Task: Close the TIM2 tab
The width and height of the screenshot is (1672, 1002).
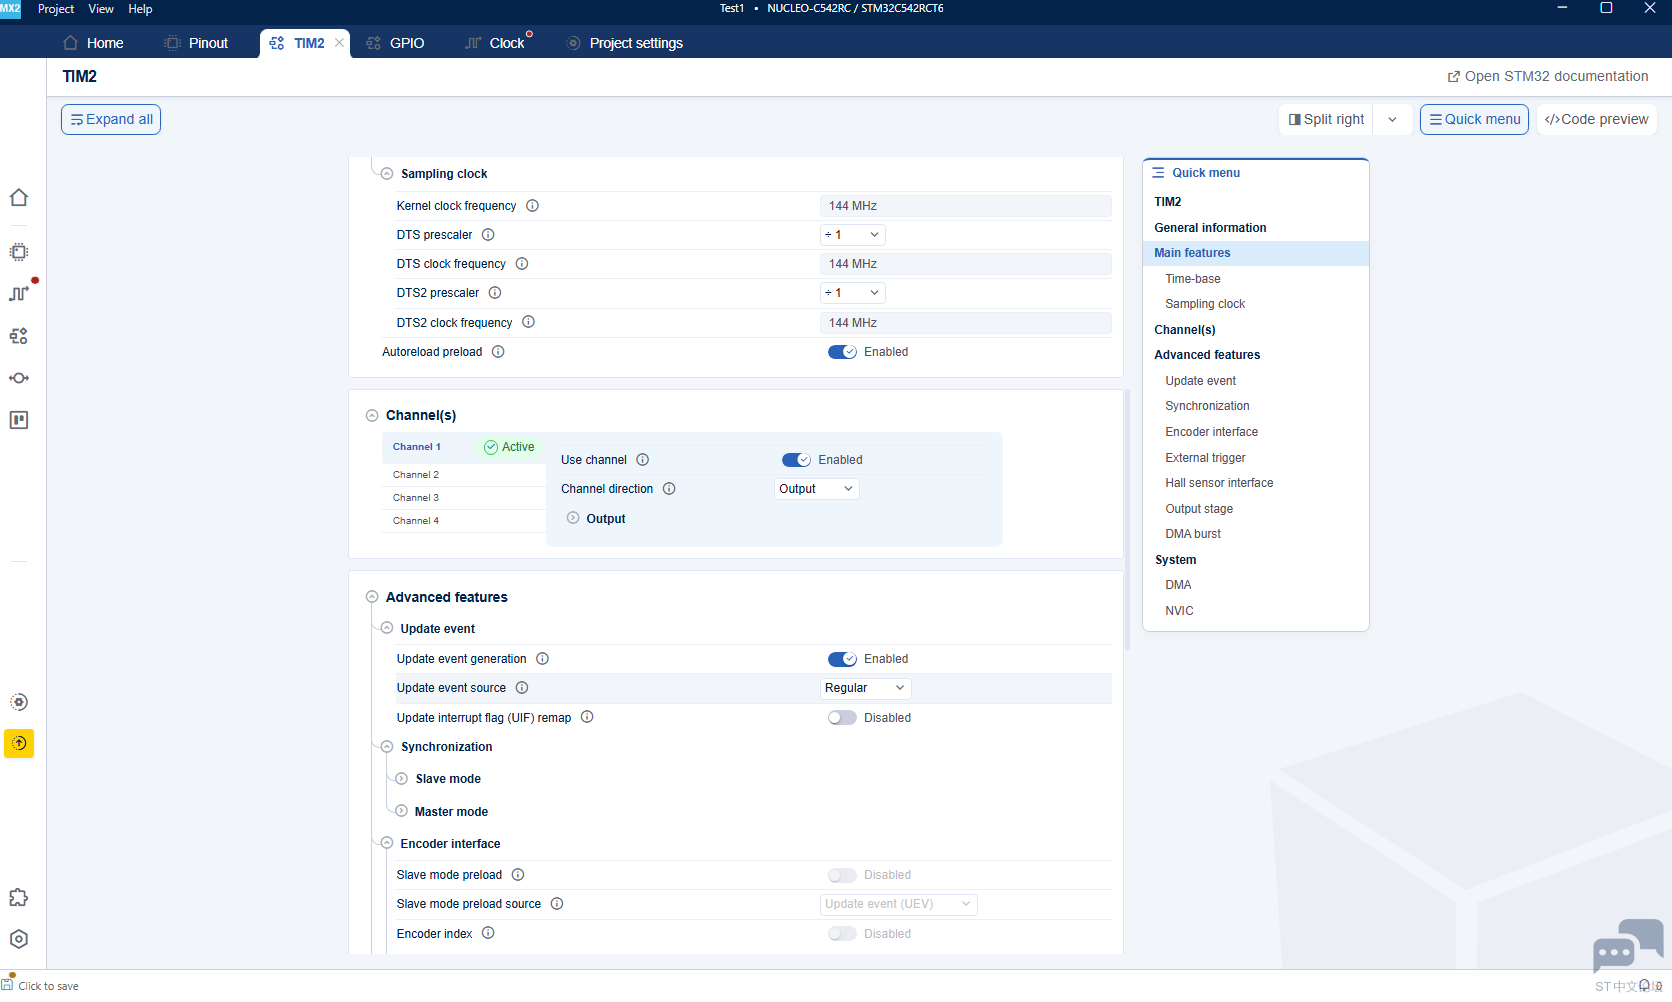Action: click(339, 43)
